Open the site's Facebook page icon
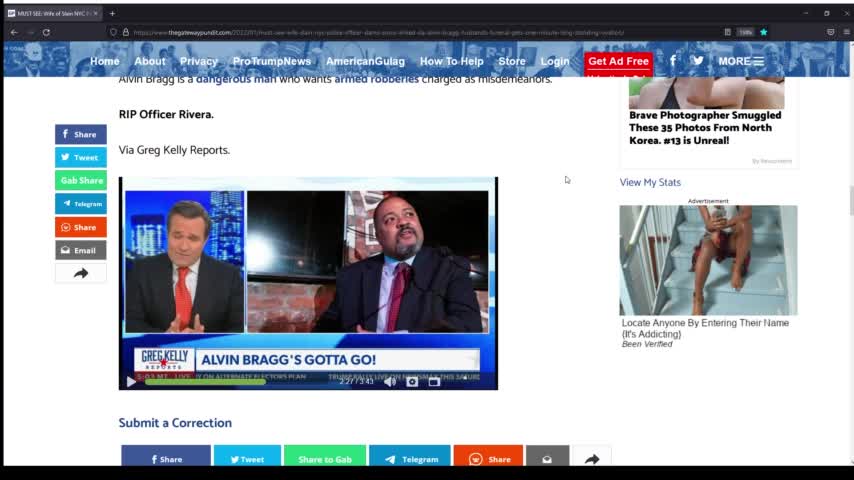 point(673,60)
